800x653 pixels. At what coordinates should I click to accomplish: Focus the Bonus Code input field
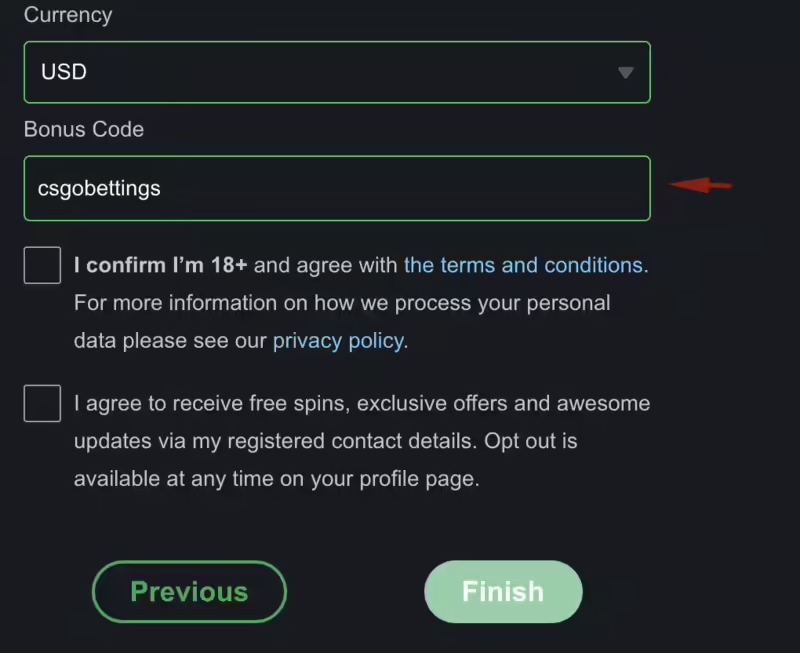pyautogui.click(x=400, y=188)
